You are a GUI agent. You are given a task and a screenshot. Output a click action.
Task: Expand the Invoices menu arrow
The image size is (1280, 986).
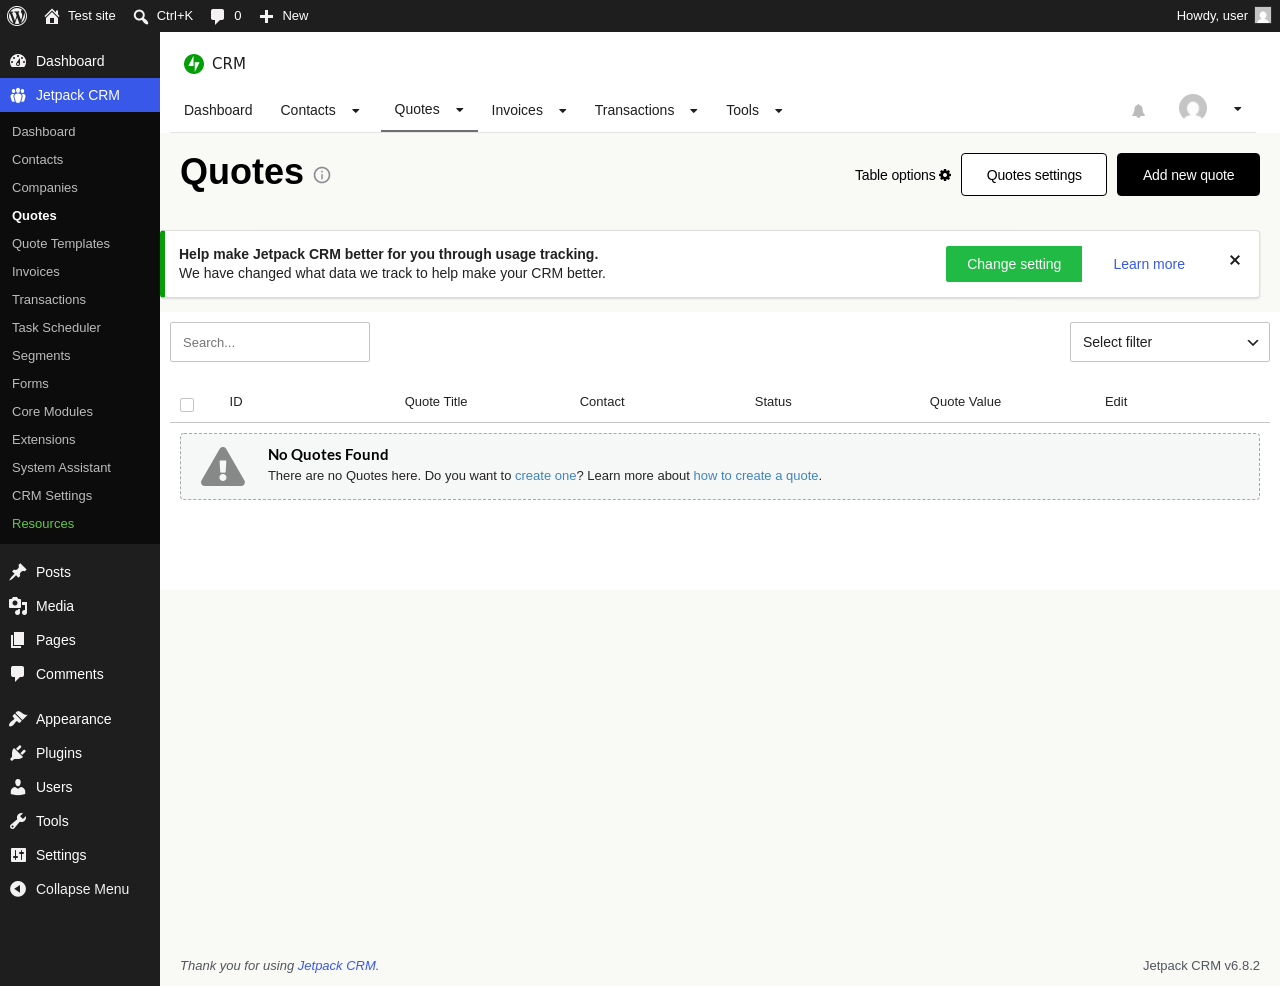click(x=562, y=111)
